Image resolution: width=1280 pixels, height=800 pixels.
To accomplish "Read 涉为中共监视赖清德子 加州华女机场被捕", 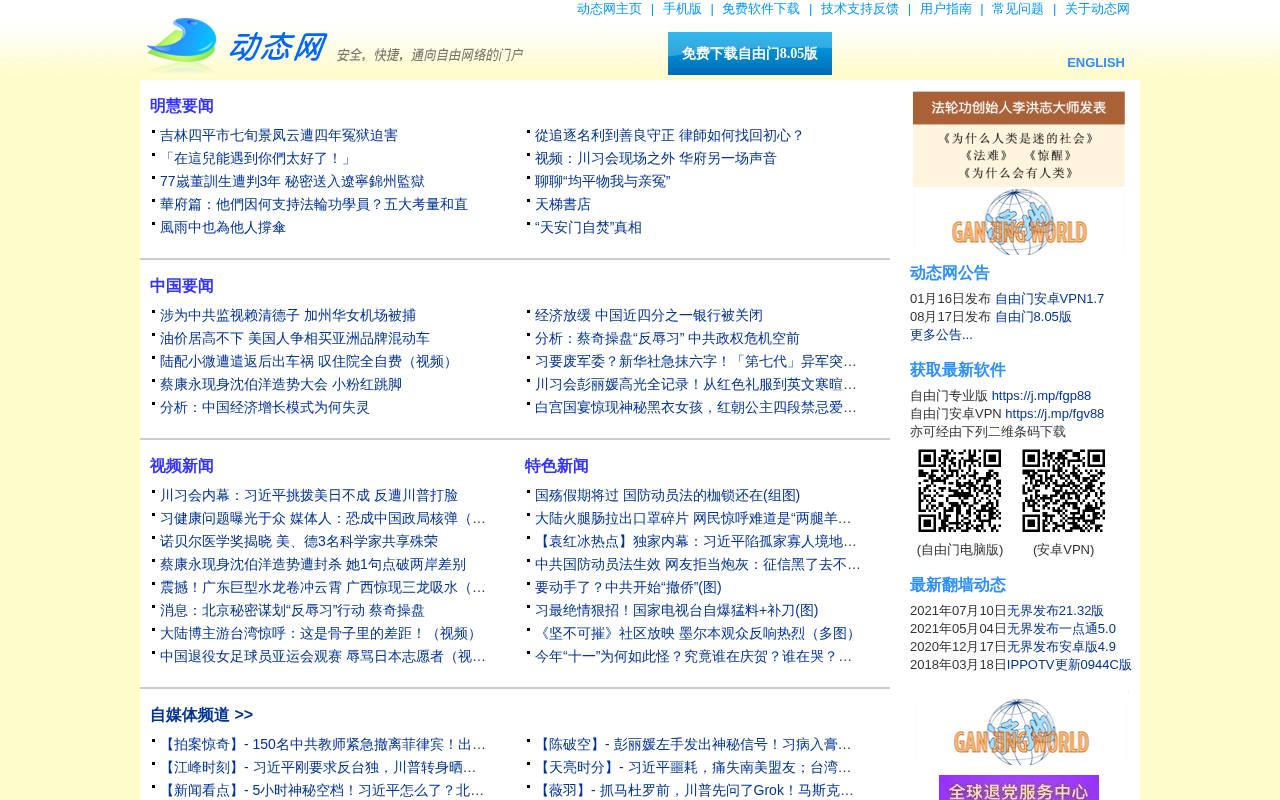I will tap(288, 315).
